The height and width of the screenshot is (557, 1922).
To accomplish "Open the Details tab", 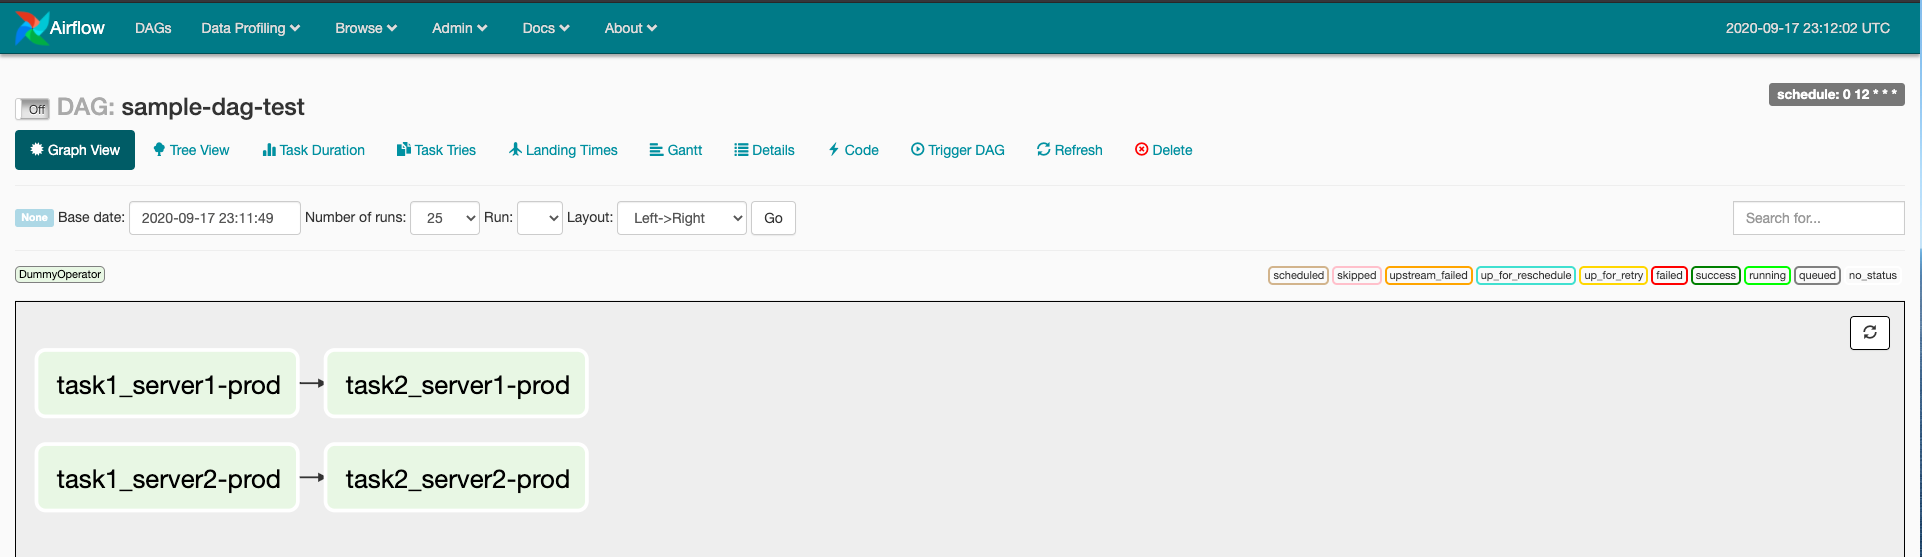I will (x=764, y=150).
